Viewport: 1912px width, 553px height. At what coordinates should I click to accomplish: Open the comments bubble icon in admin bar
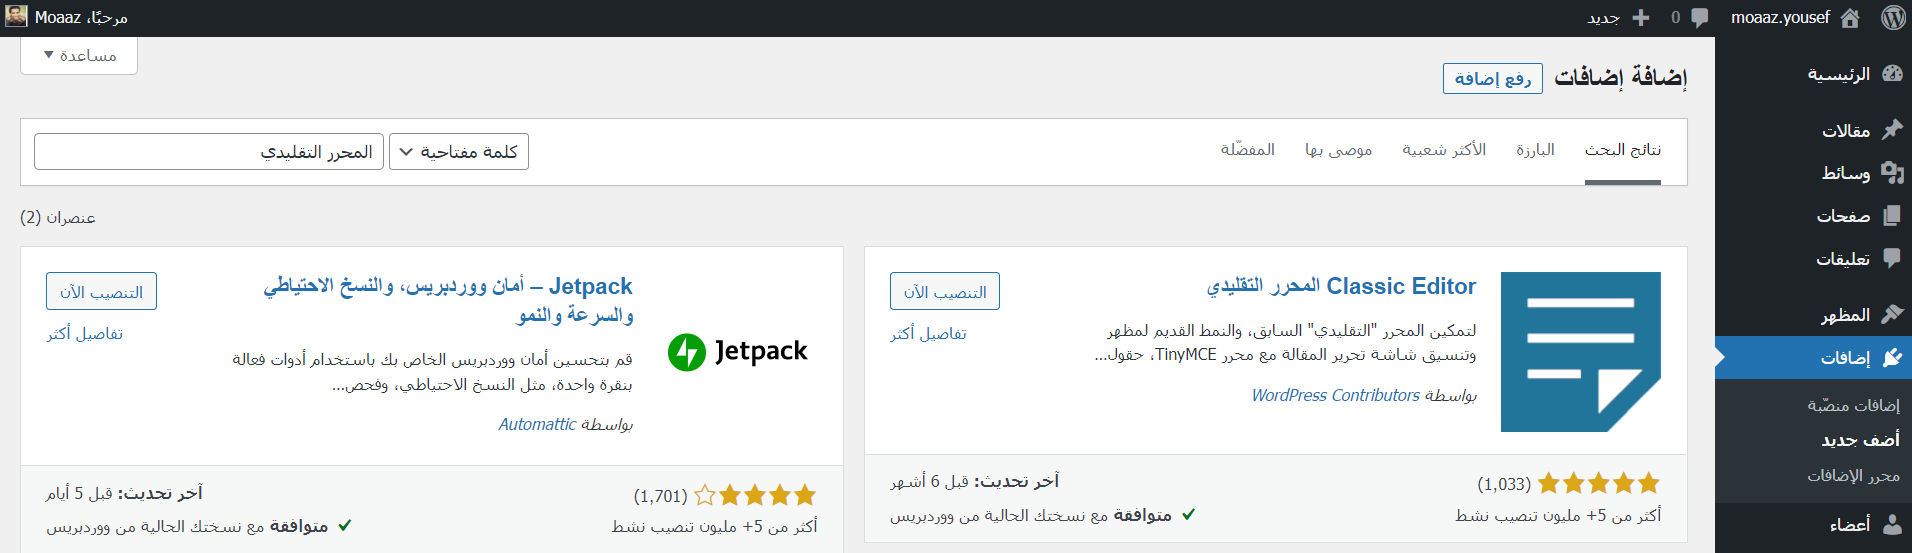1699,18
